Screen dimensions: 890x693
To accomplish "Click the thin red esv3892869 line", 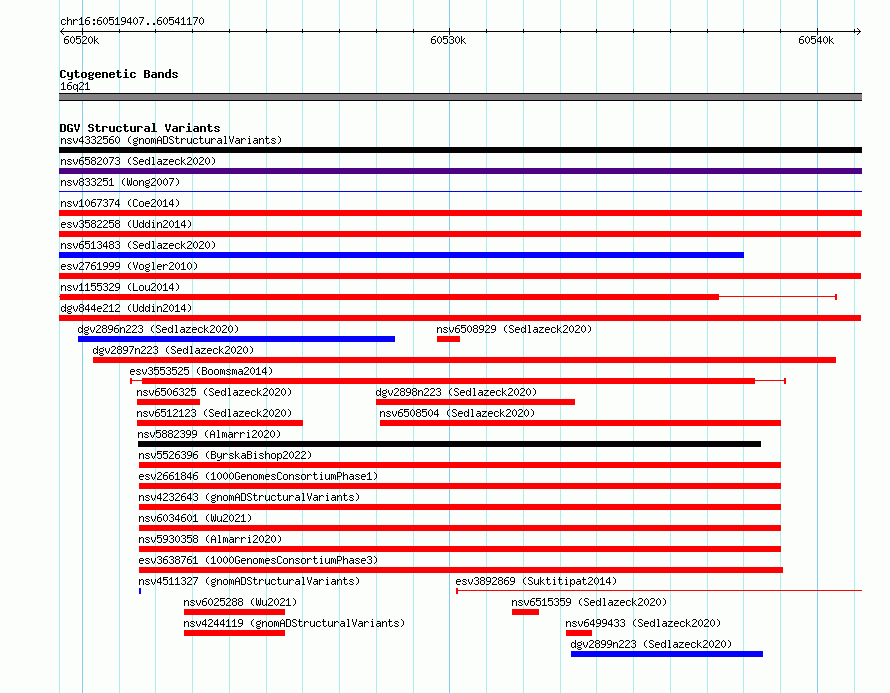I will tap(659, 591).
